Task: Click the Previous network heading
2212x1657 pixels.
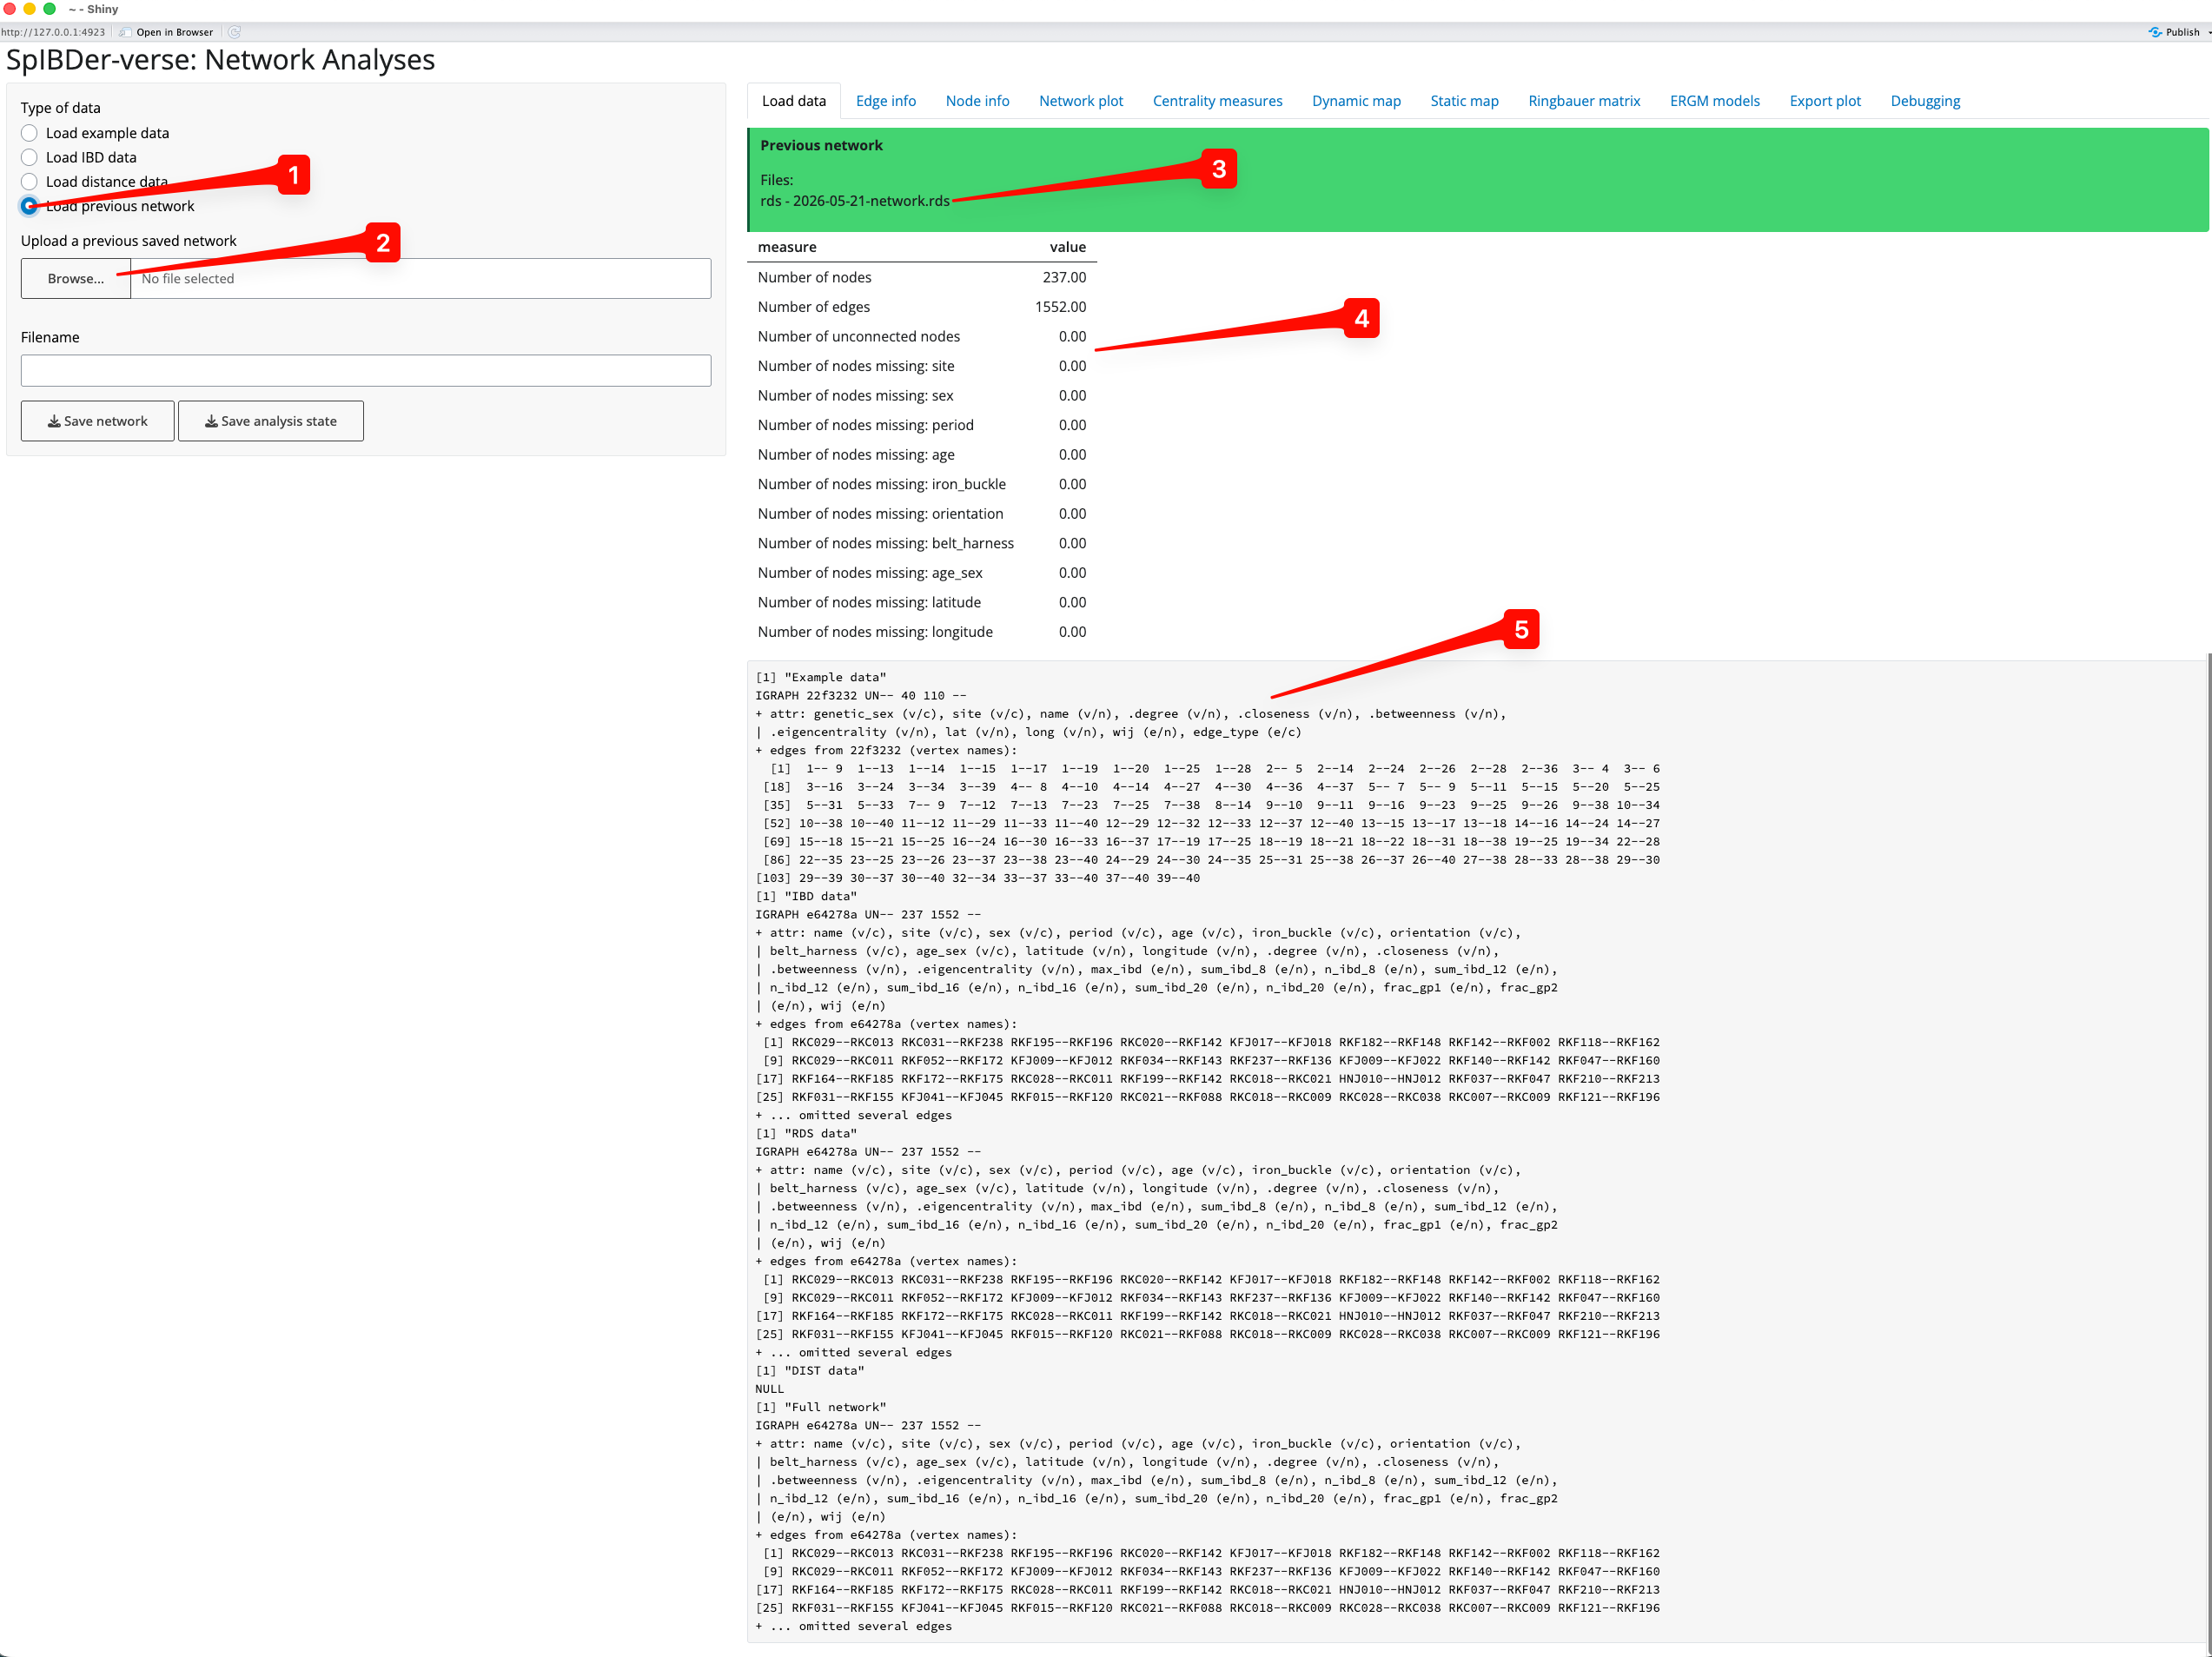Action: point(821,145)
